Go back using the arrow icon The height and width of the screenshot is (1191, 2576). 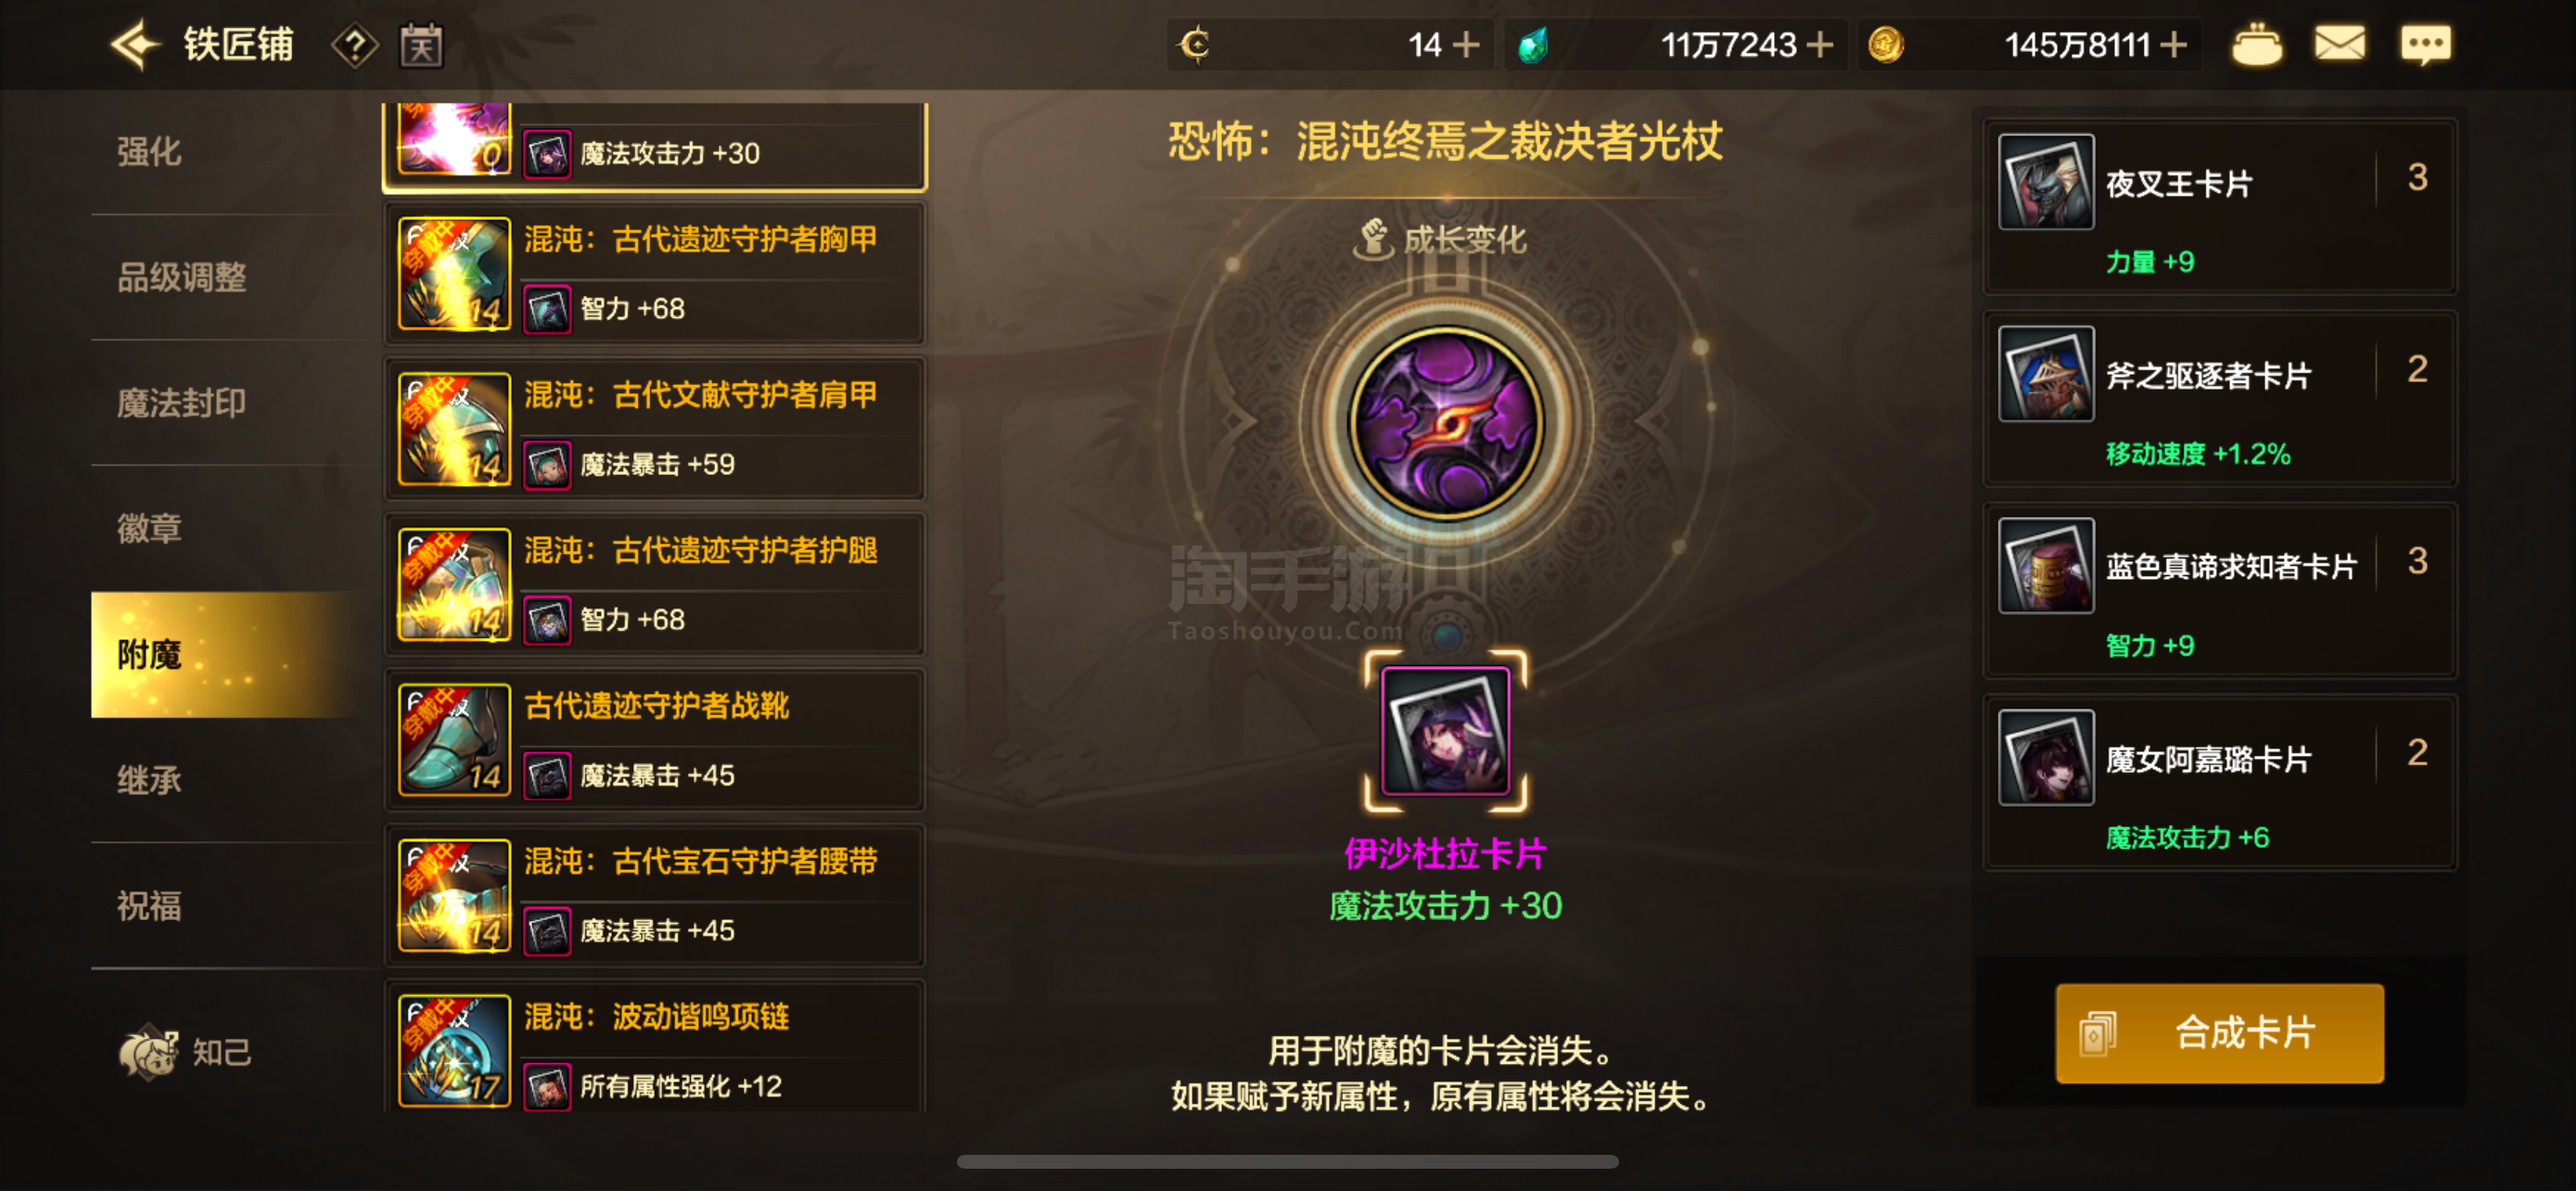tap(136, 45)
